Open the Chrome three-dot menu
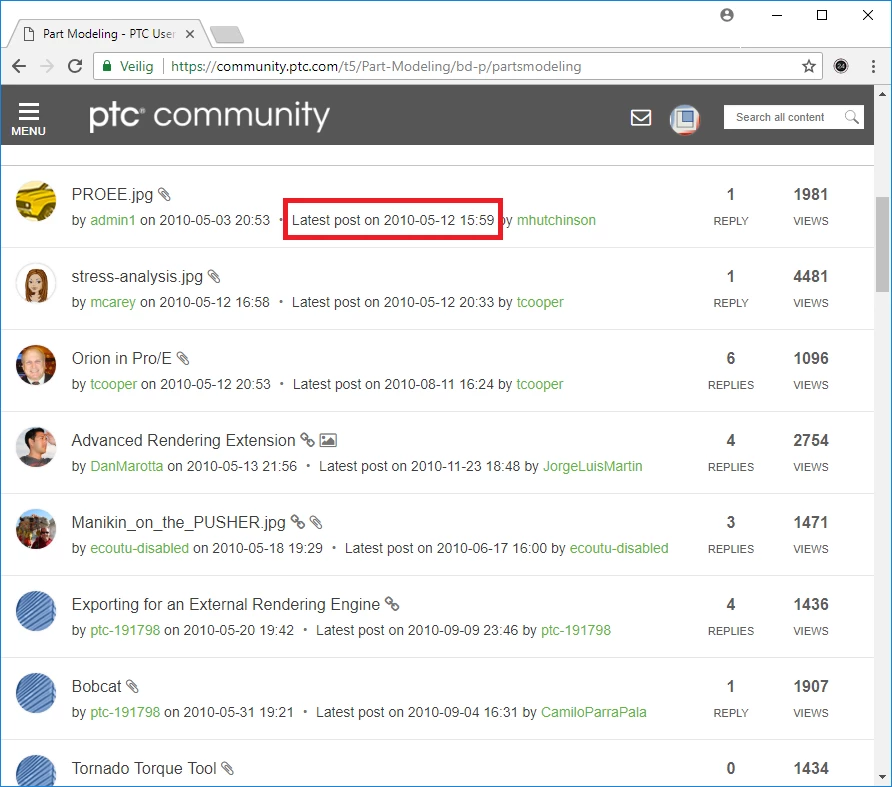This screenshot has width=892, height=787. click(x=873, y=66)
